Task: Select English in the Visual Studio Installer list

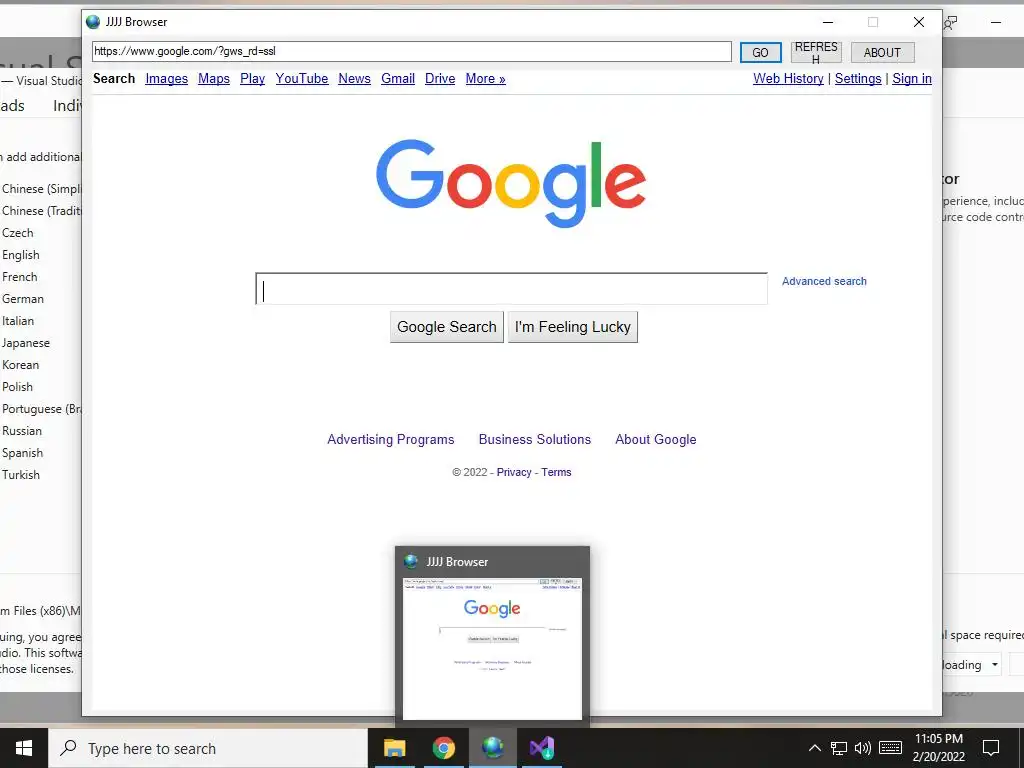Action: point(21,255)
